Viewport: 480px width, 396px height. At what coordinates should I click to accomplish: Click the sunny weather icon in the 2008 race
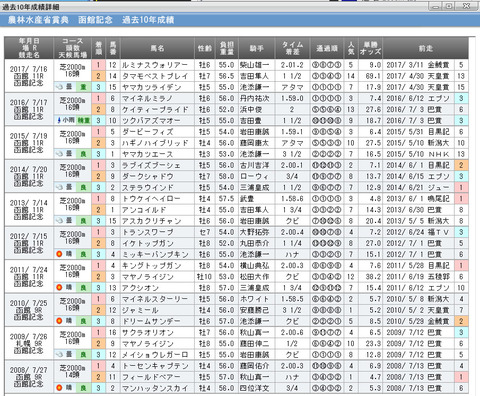(x=59, y=388)
